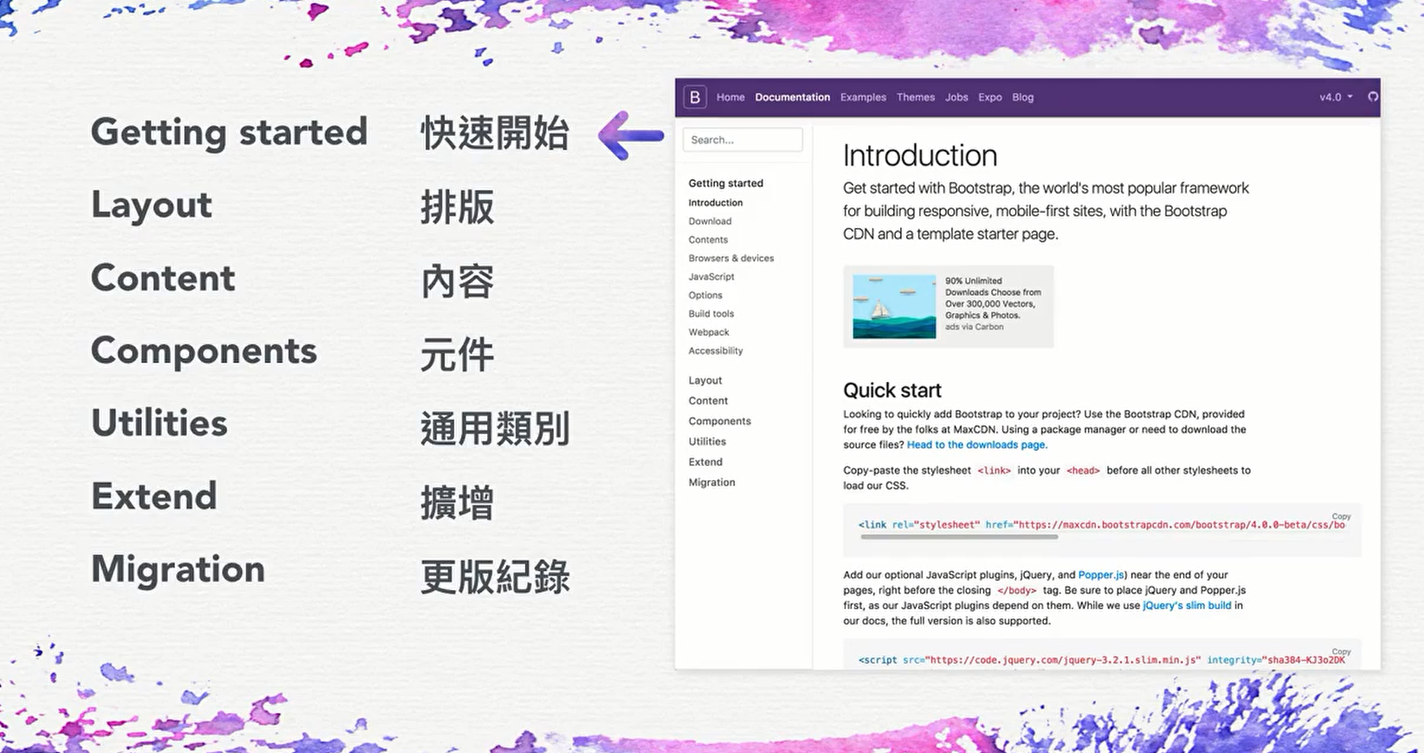The image size is (1424, 753).
Task: Click the 快速開始 label on slide
Action: click(495, 134)
